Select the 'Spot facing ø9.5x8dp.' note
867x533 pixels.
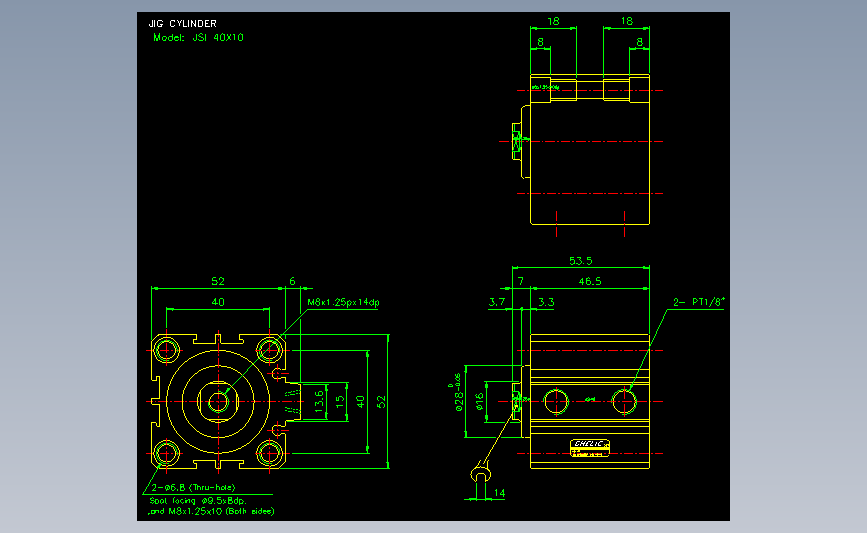pos(198,501)
